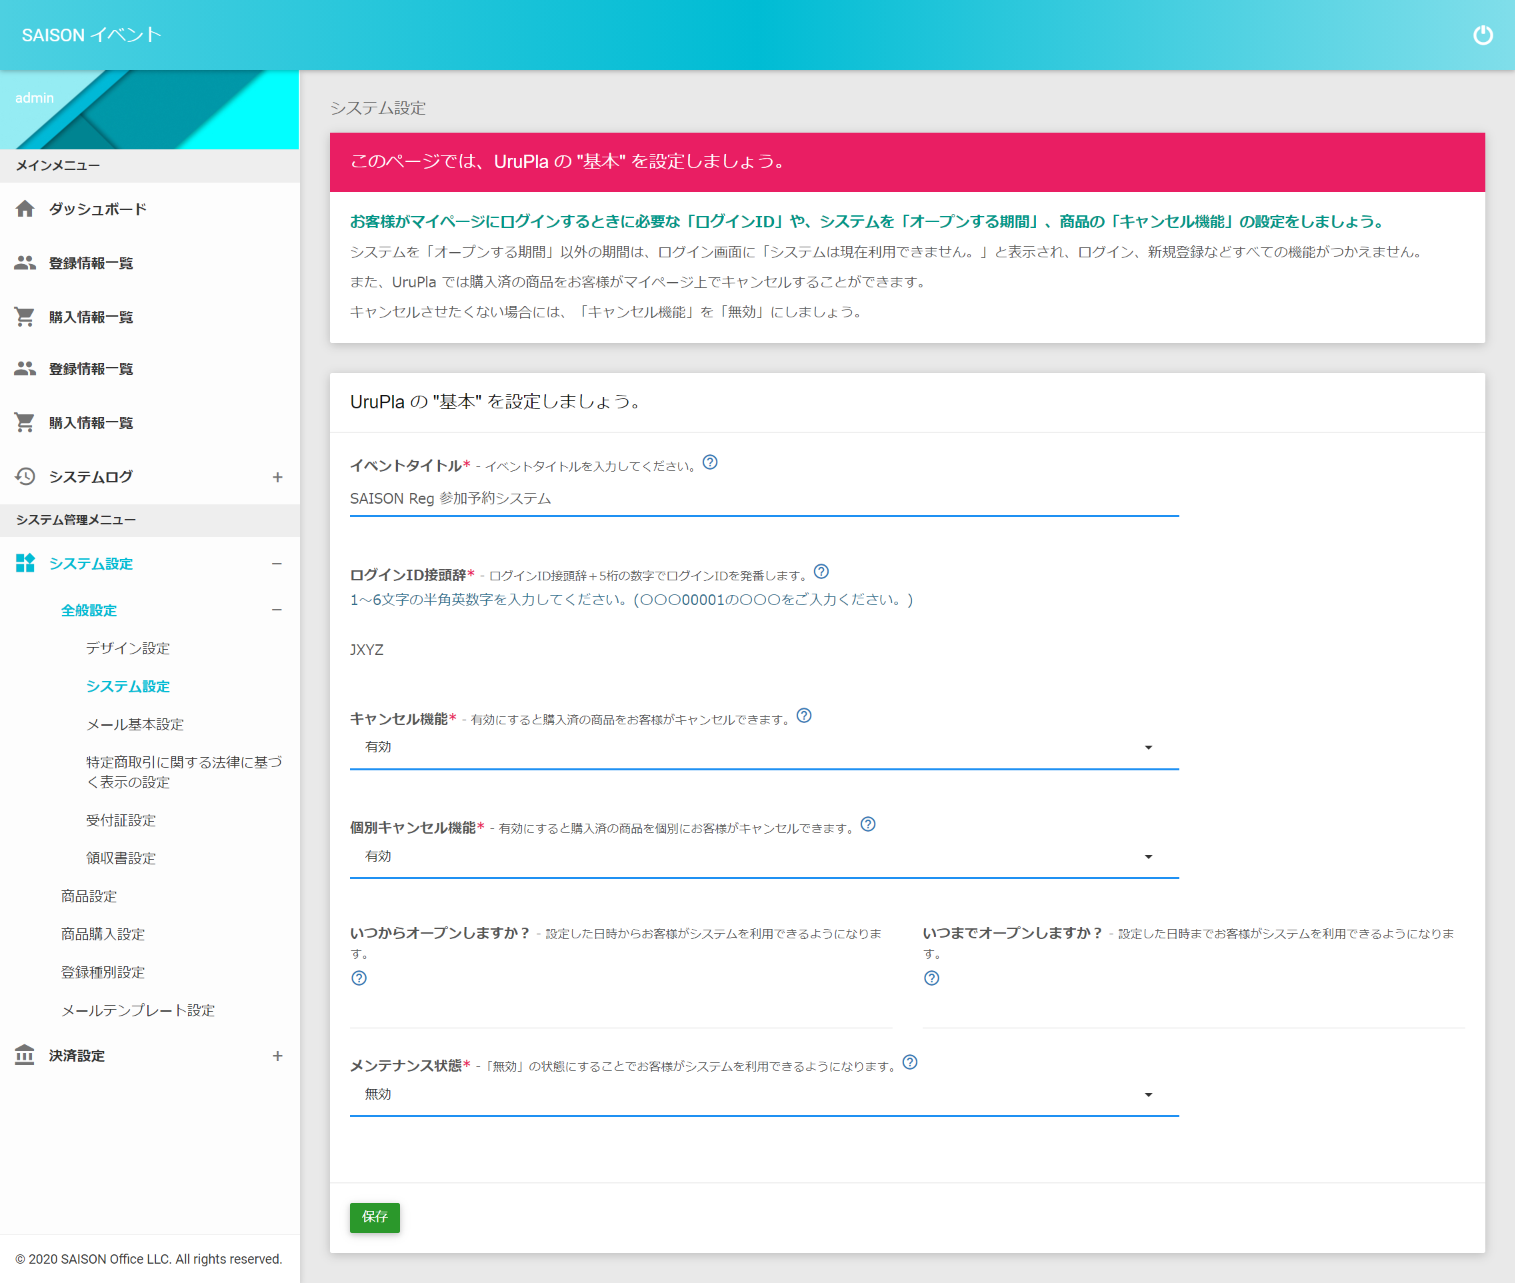Open second 購入情報一覧 menu label
1515x1283 pixels.
tap(91, 423)
